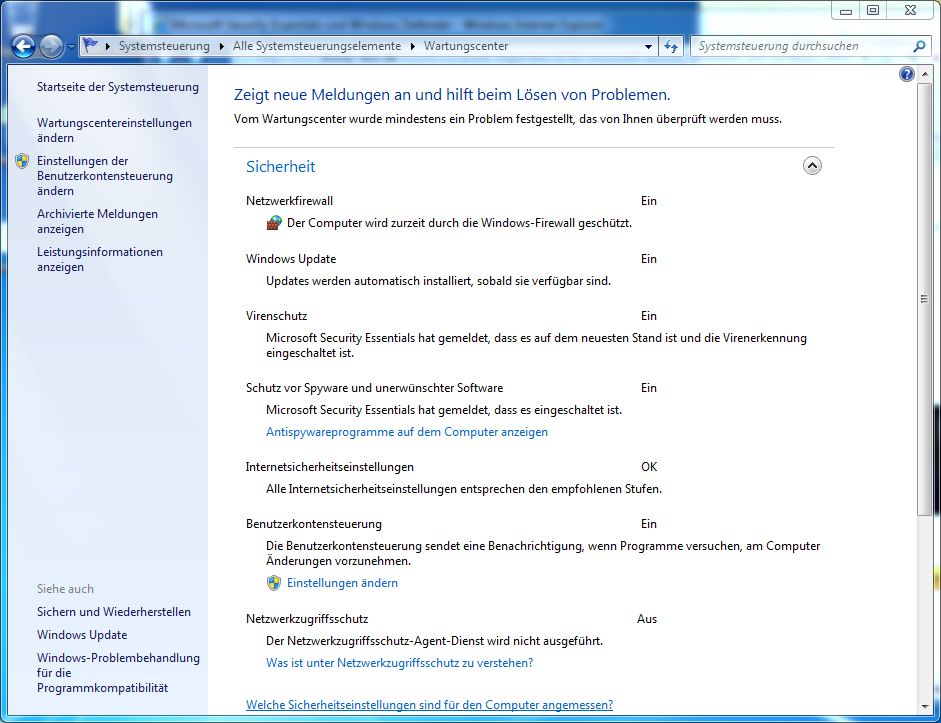Click the refresh button beside the address bar
This screenshot has height=723, width=941.
[x=671, y=46]
